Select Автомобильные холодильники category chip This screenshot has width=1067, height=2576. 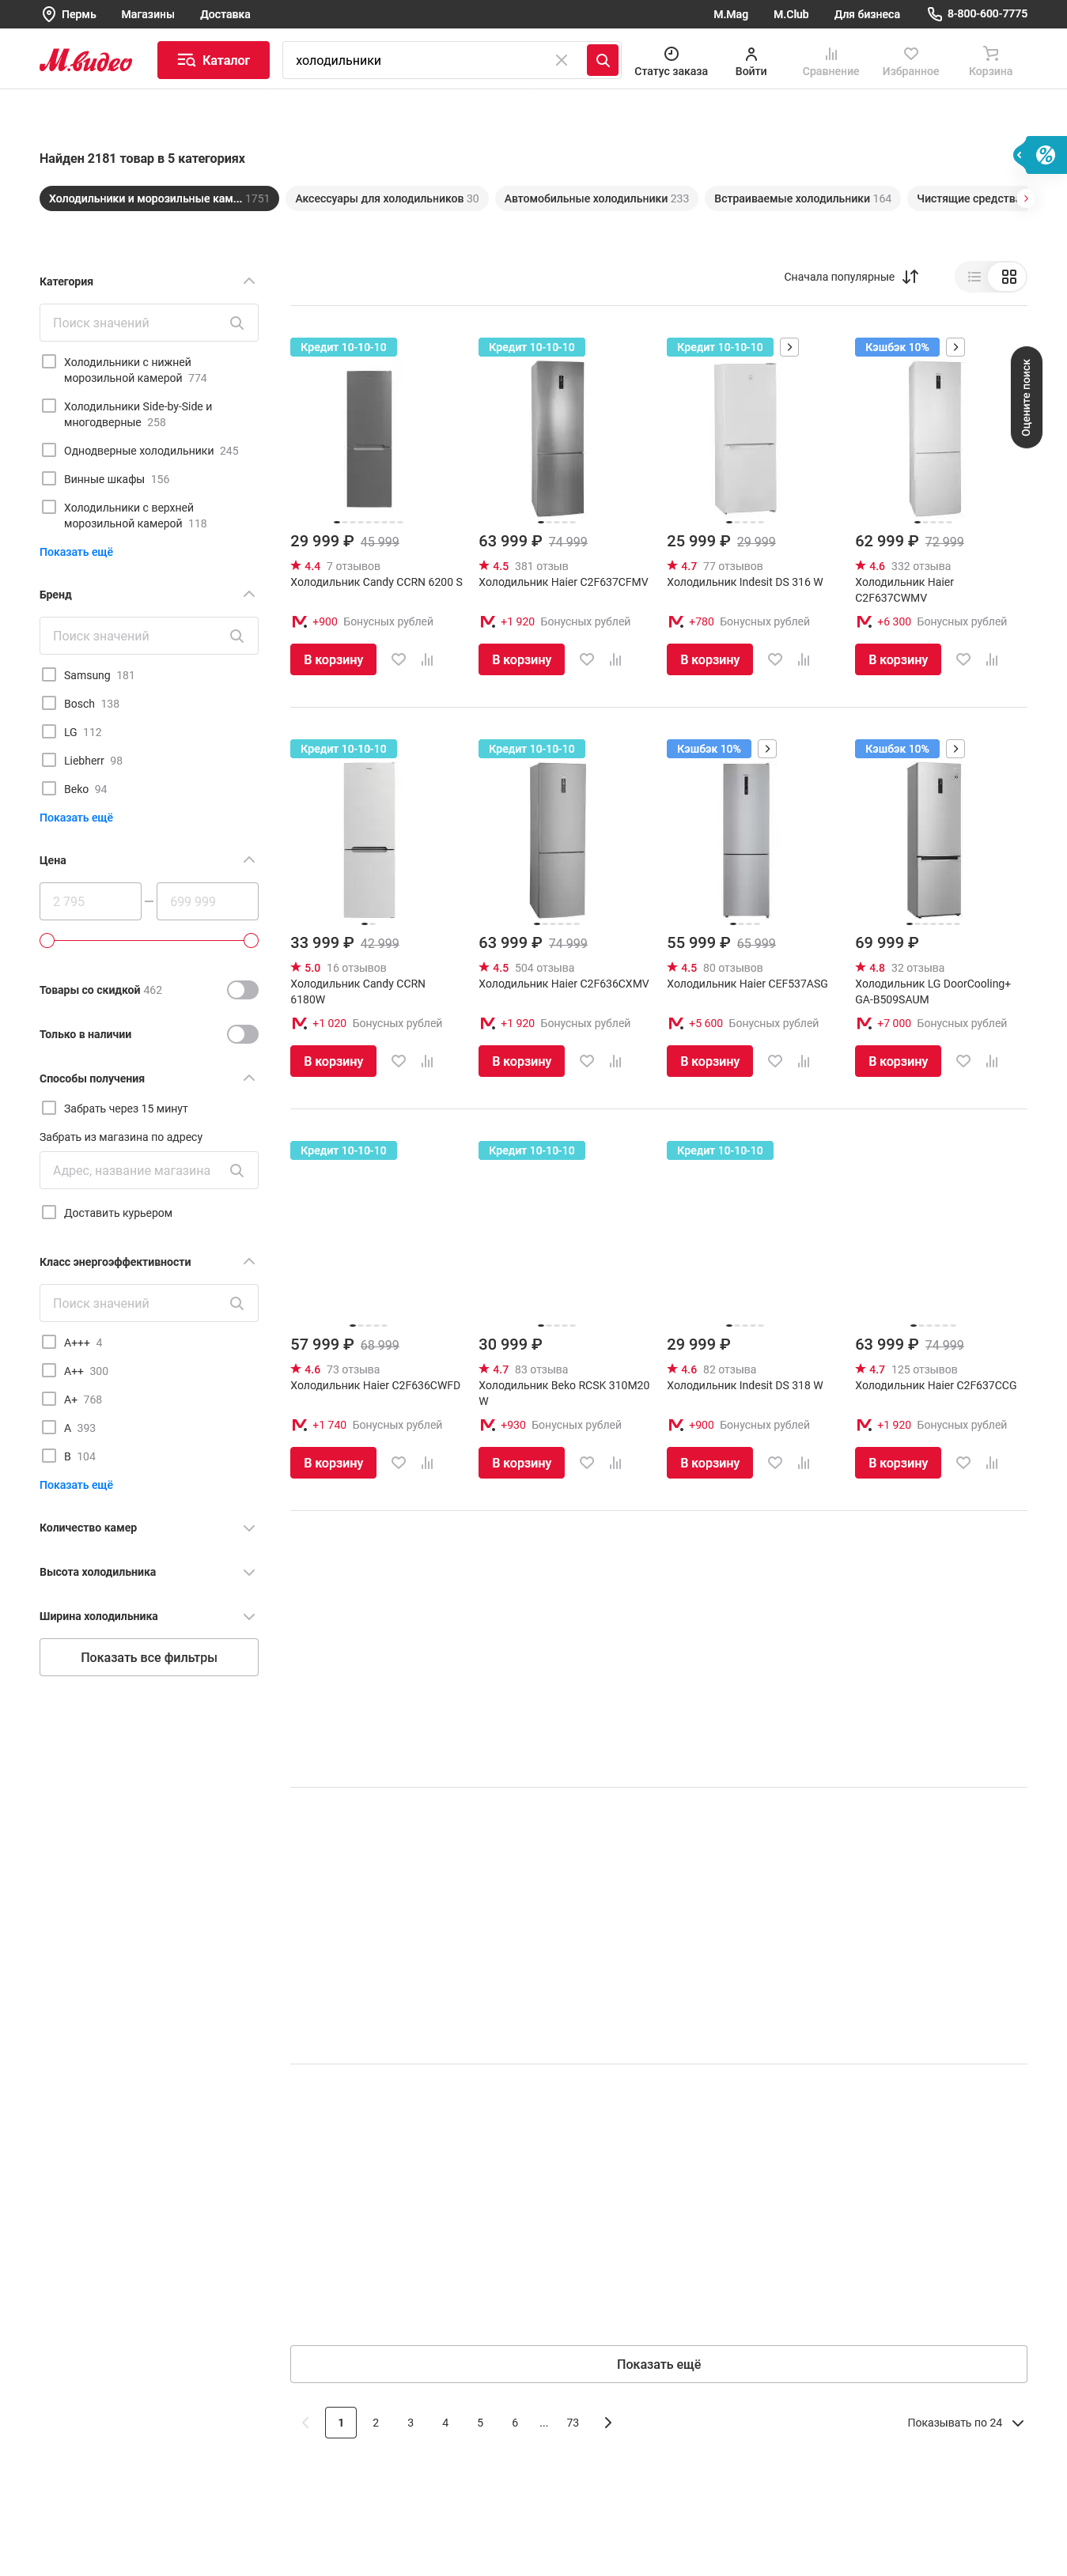[x=596, y=198]
